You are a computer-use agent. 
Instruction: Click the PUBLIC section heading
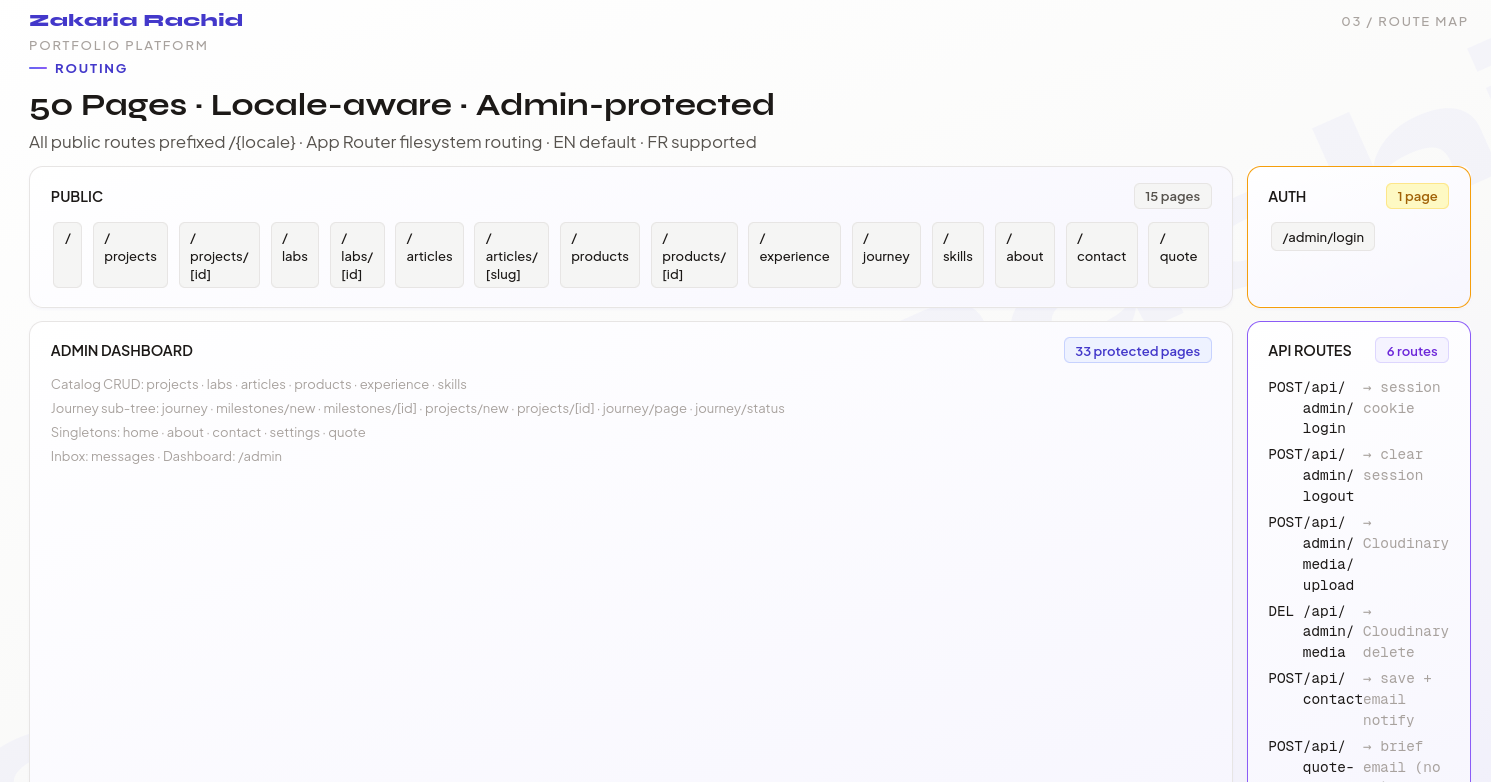(x=77, y=197)
